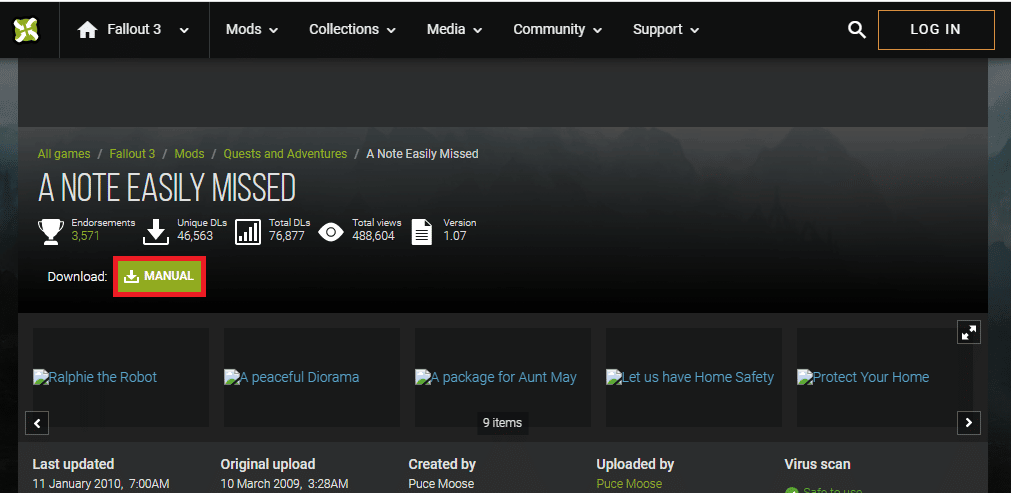Open the Community menu

click(558, 30)
